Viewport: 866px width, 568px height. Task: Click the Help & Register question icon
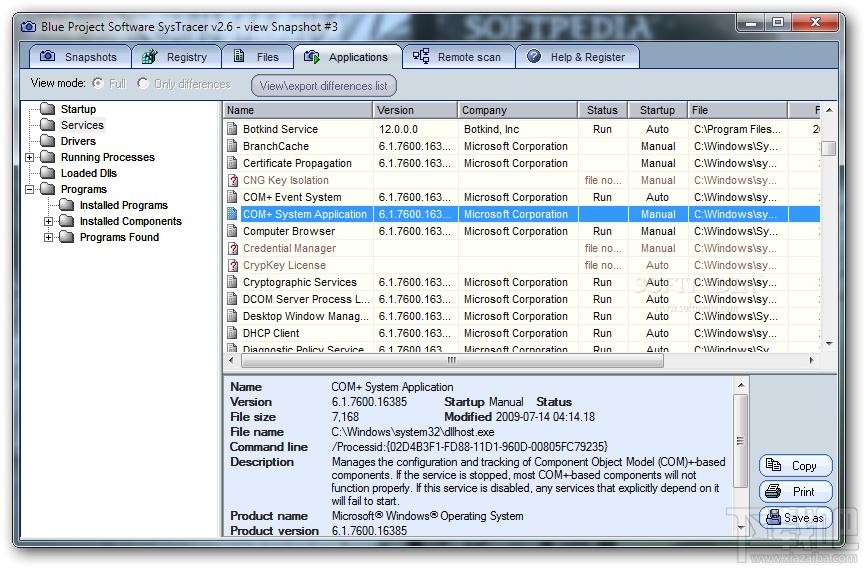pyautogui.click(x=534, y=57)
